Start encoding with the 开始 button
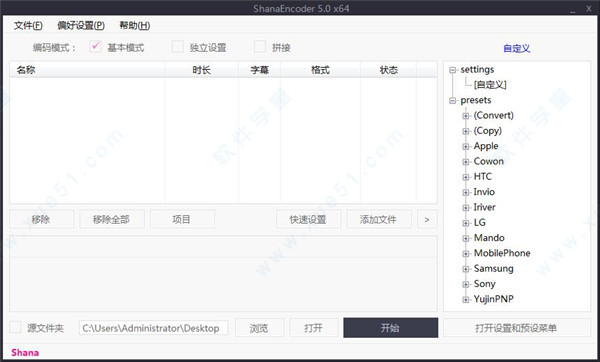Screen dimensions: 600x362 (x=390, y=328)
